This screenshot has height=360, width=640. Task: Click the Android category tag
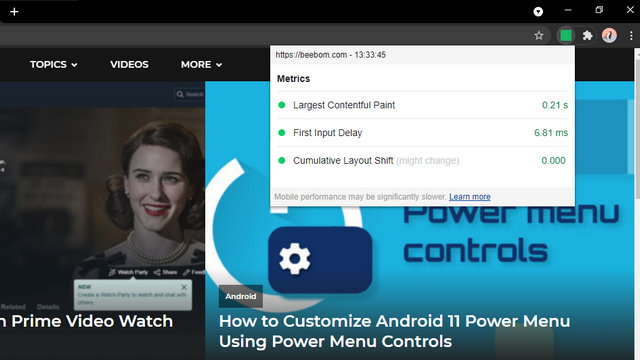click(x=241, y=296)
